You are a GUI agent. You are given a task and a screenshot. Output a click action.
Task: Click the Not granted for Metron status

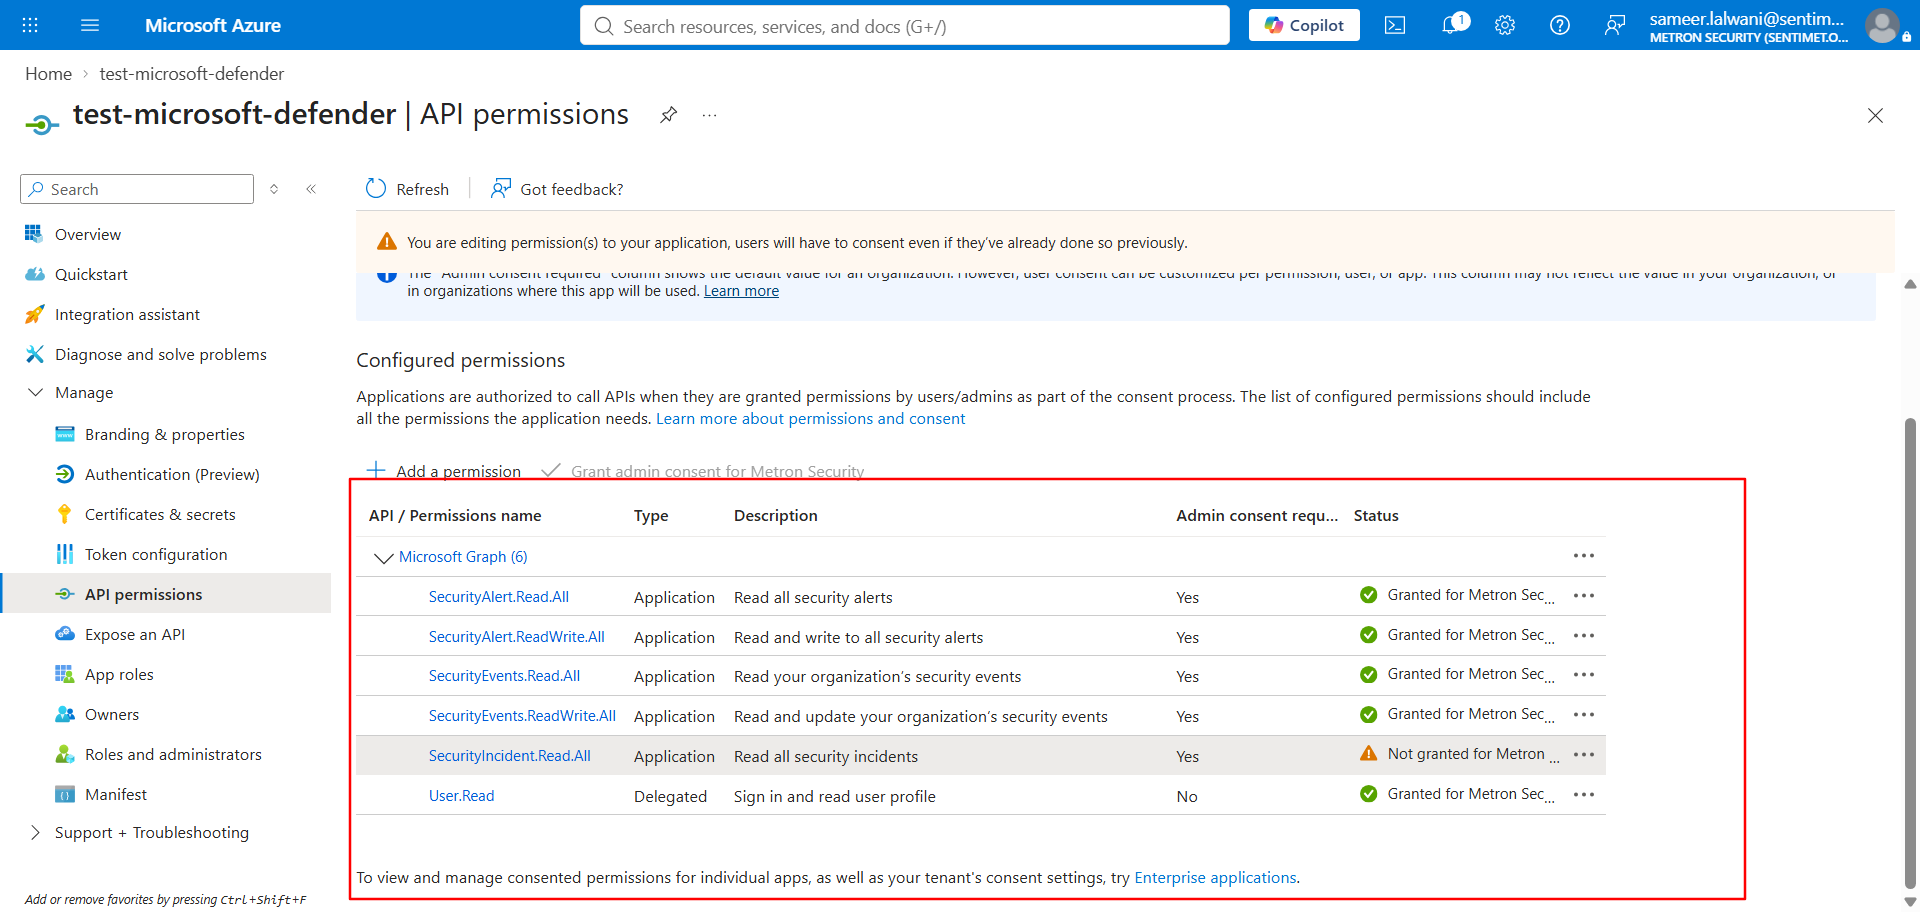[x=1460, y=754]
